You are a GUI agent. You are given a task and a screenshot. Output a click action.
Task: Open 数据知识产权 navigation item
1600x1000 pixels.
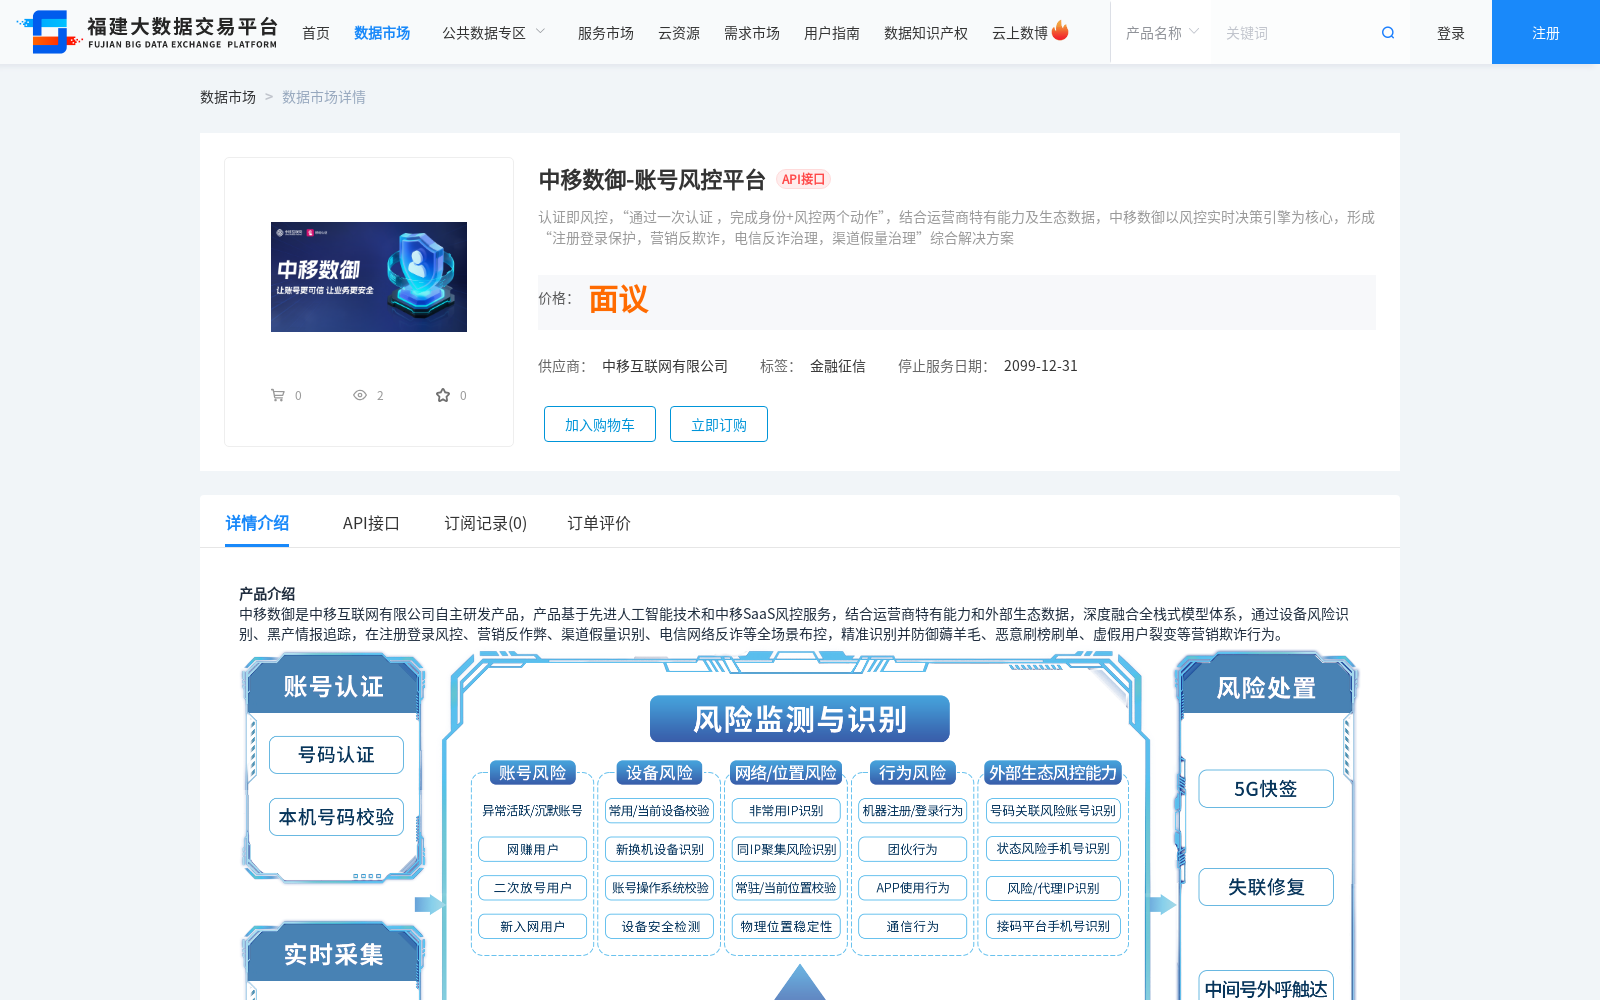(926, 33)
